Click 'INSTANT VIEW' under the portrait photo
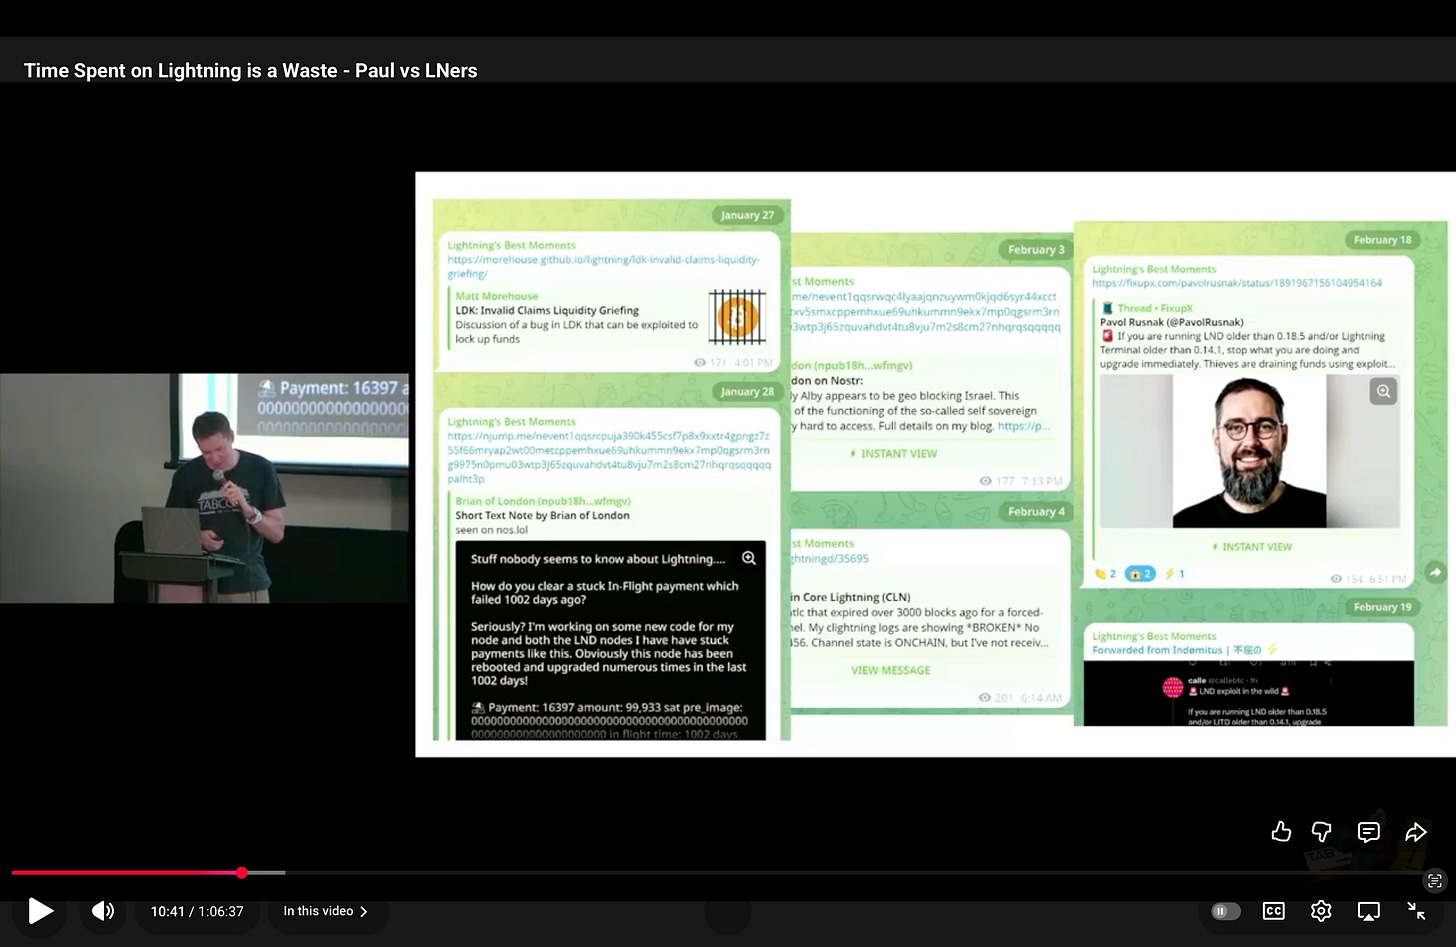Viewport: 1456px width, 947px height. (x=1252, y=547)
